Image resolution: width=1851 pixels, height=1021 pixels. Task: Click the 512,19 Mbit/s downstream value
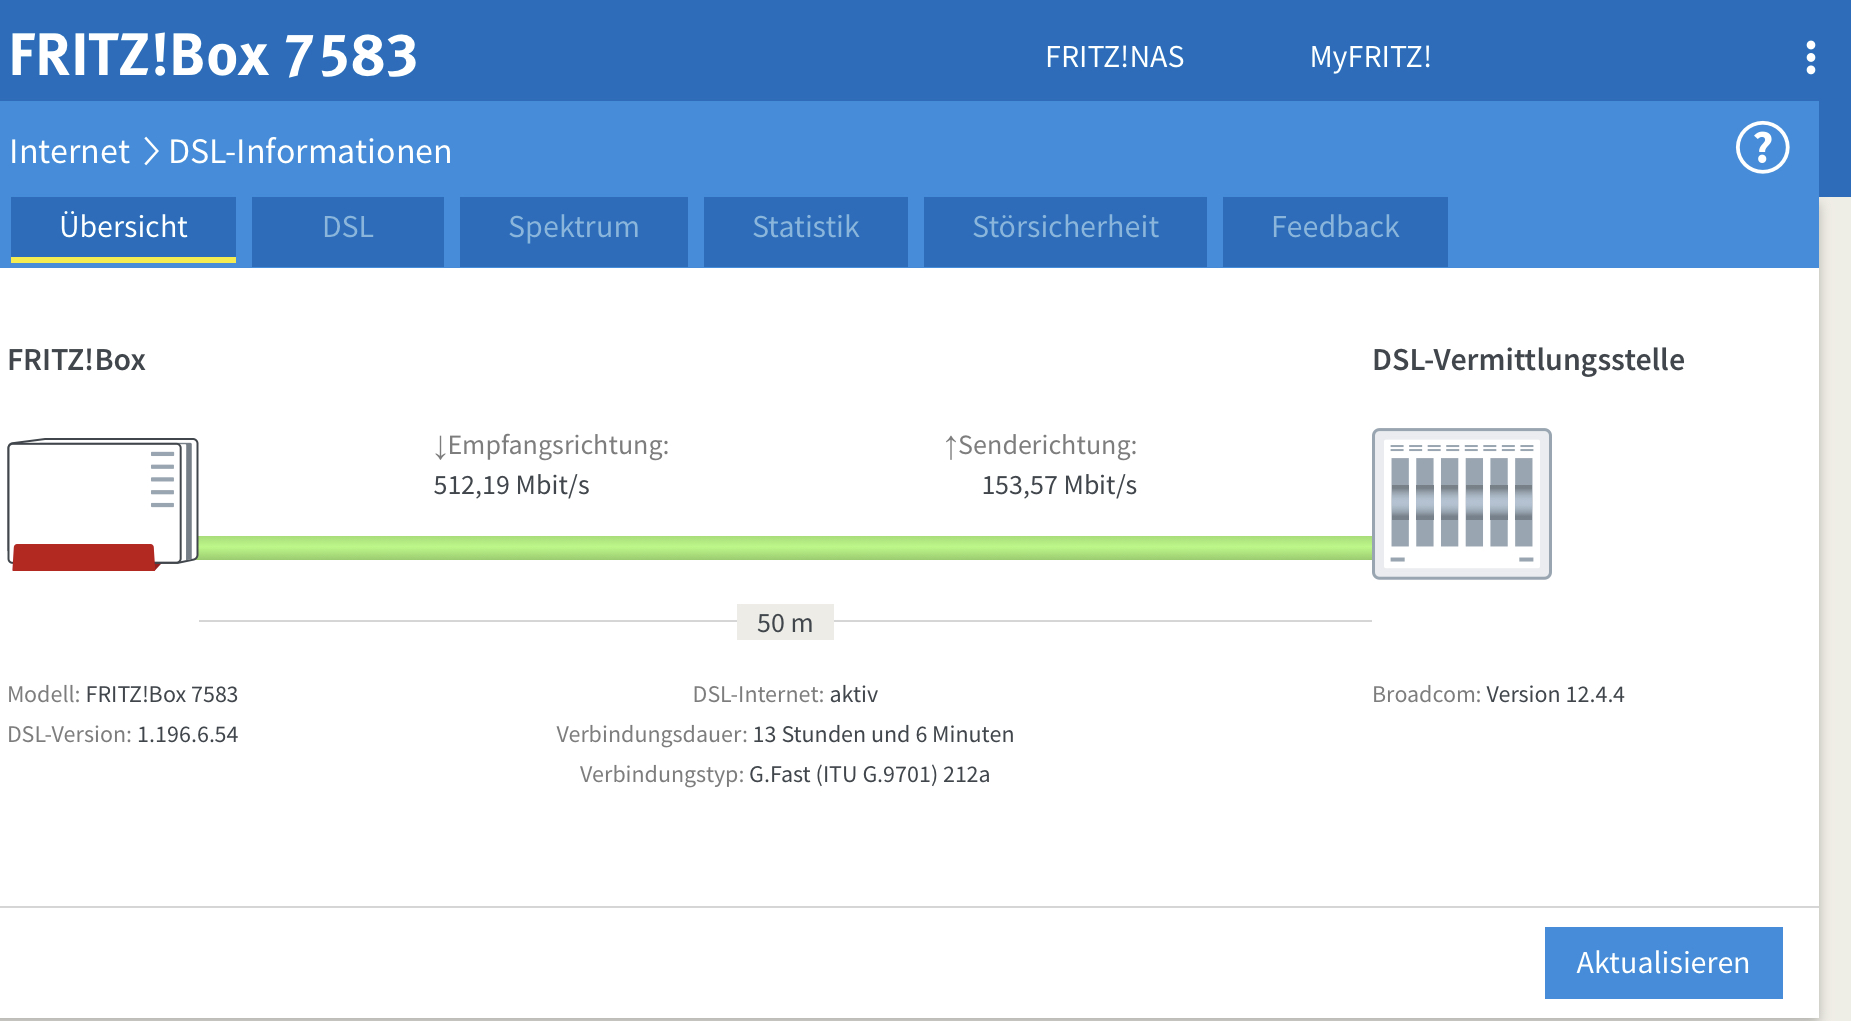(511, 486)
